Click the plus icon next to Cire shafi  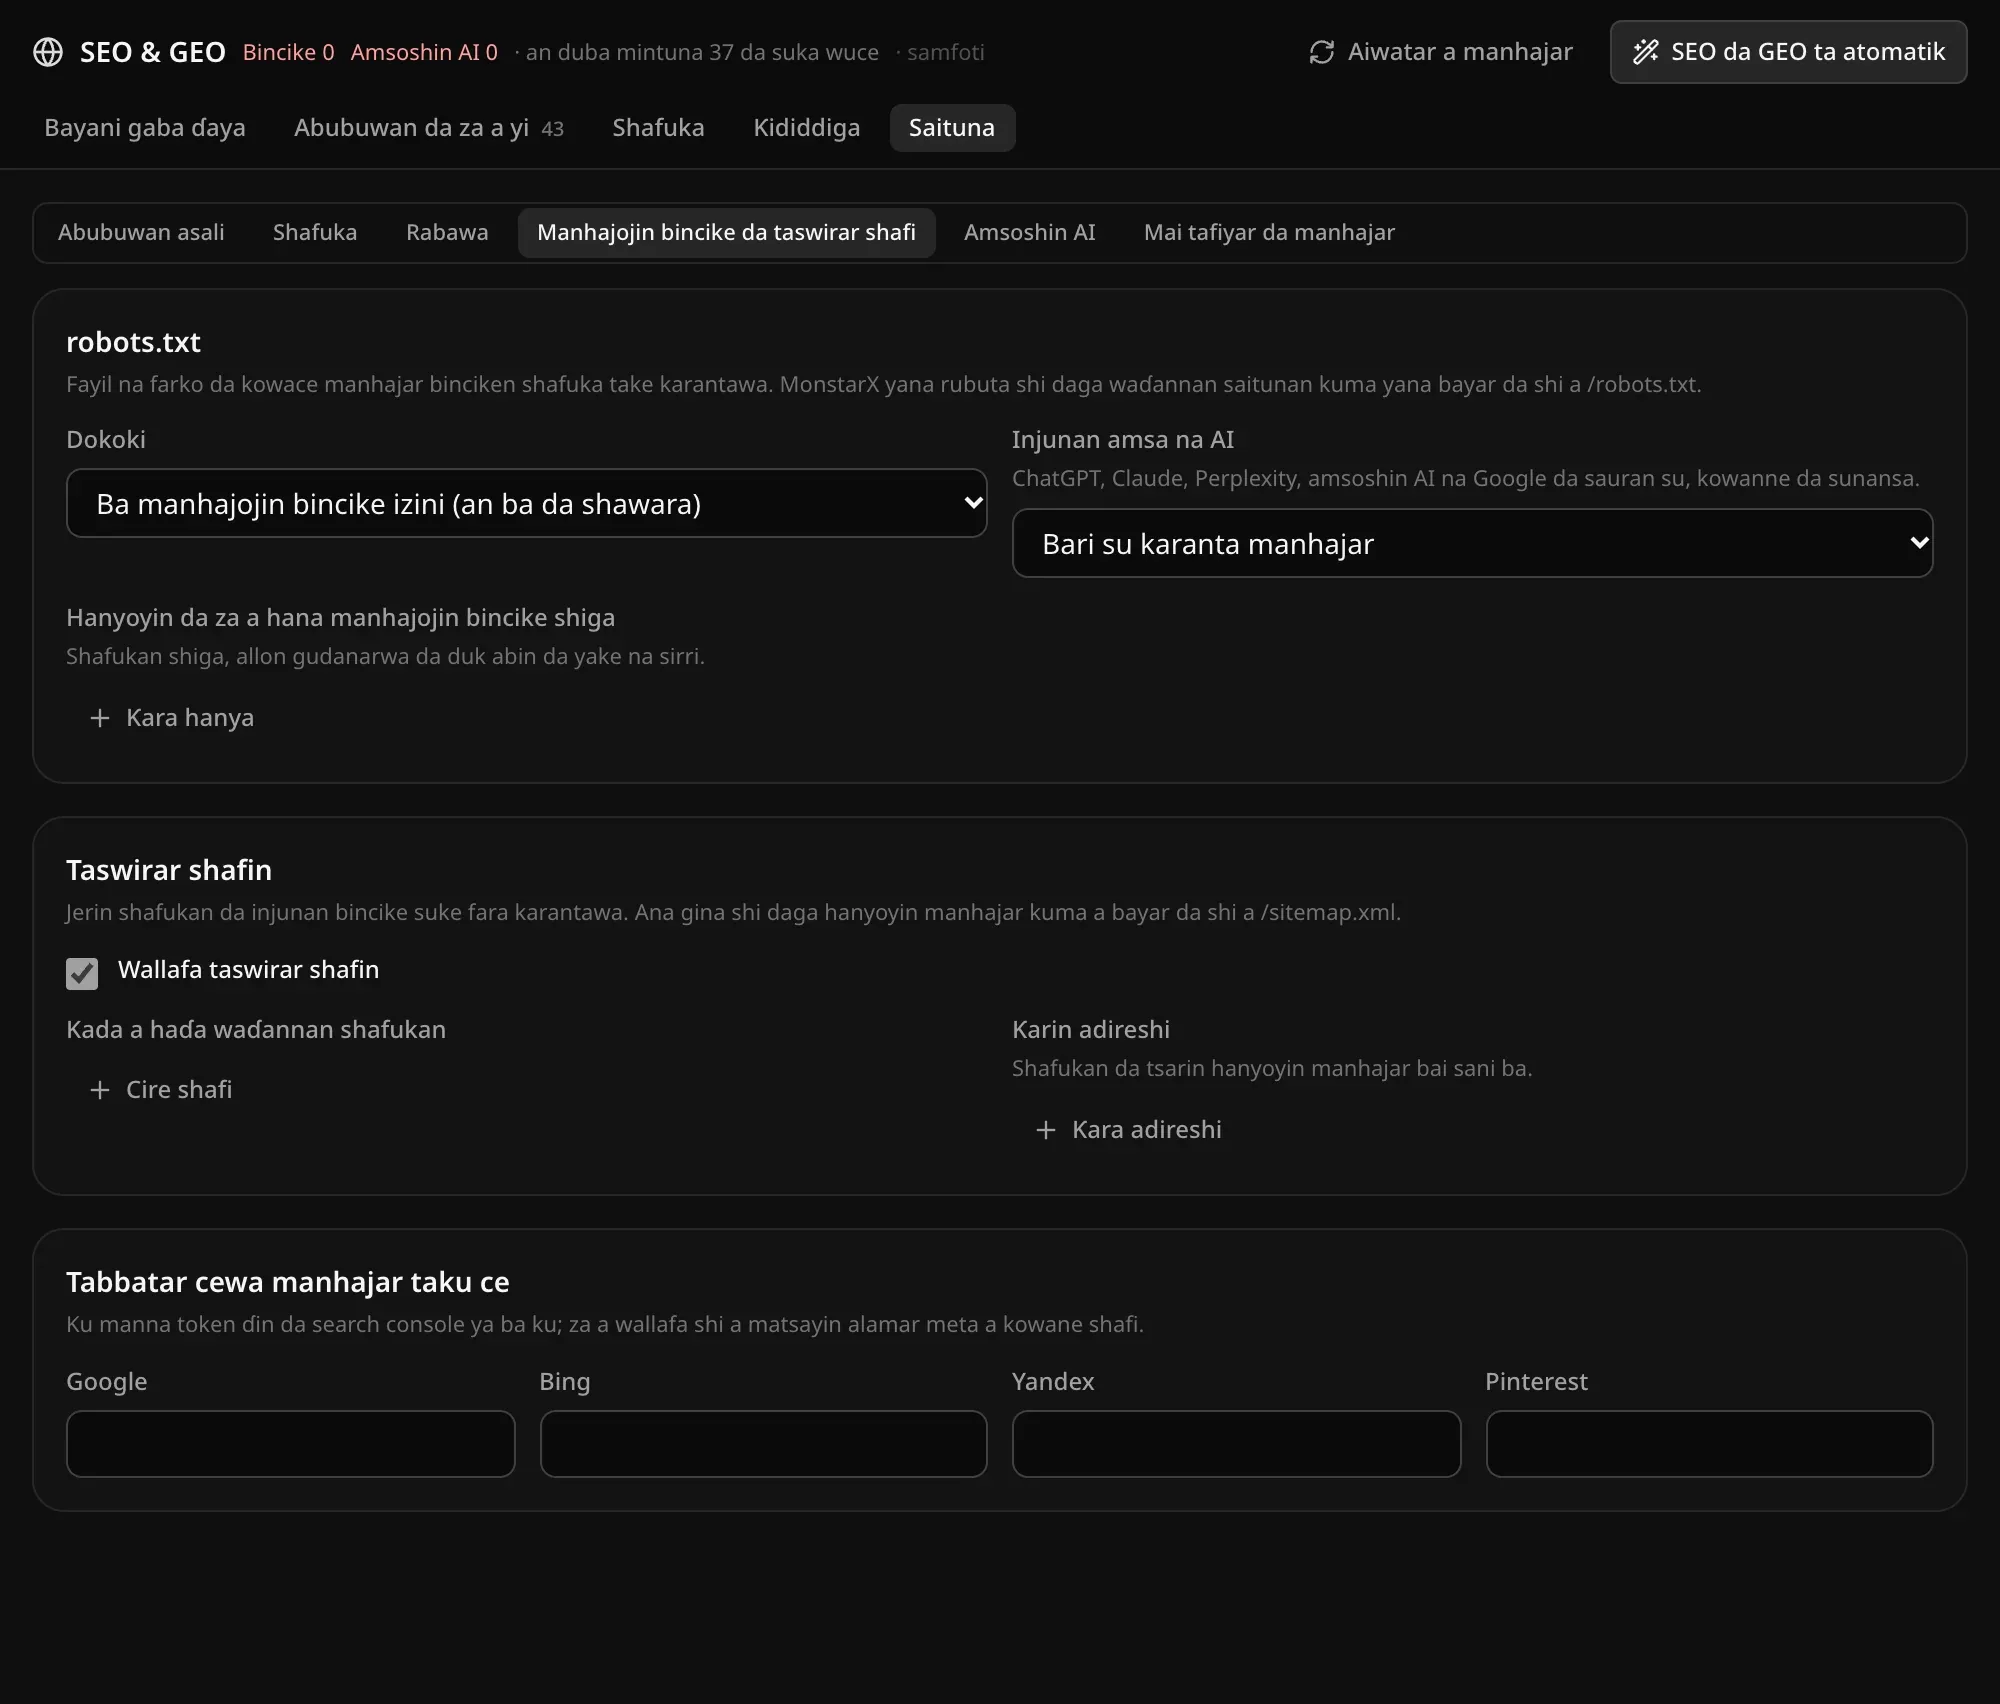(x=100, y=1090)
